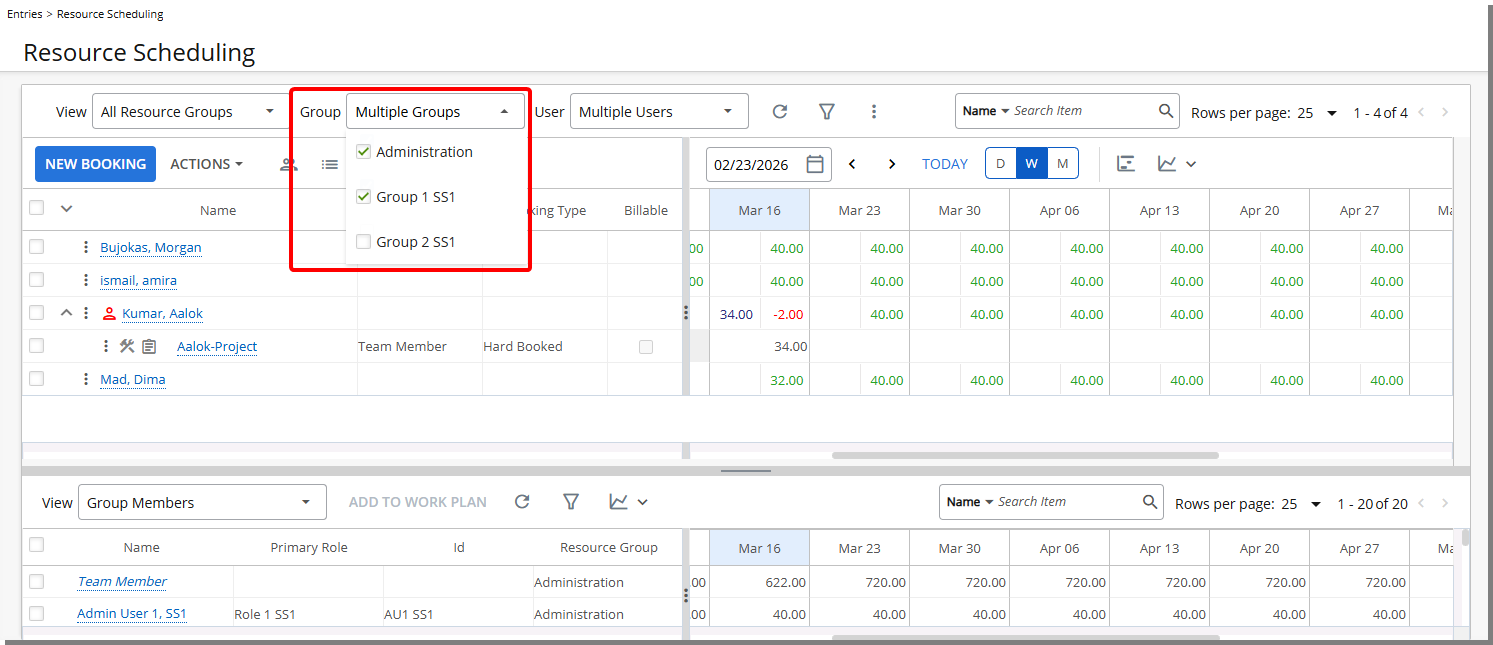Switch to Month view using the M tab
Screen dimensions: 1493x645
coord(1063,163)
